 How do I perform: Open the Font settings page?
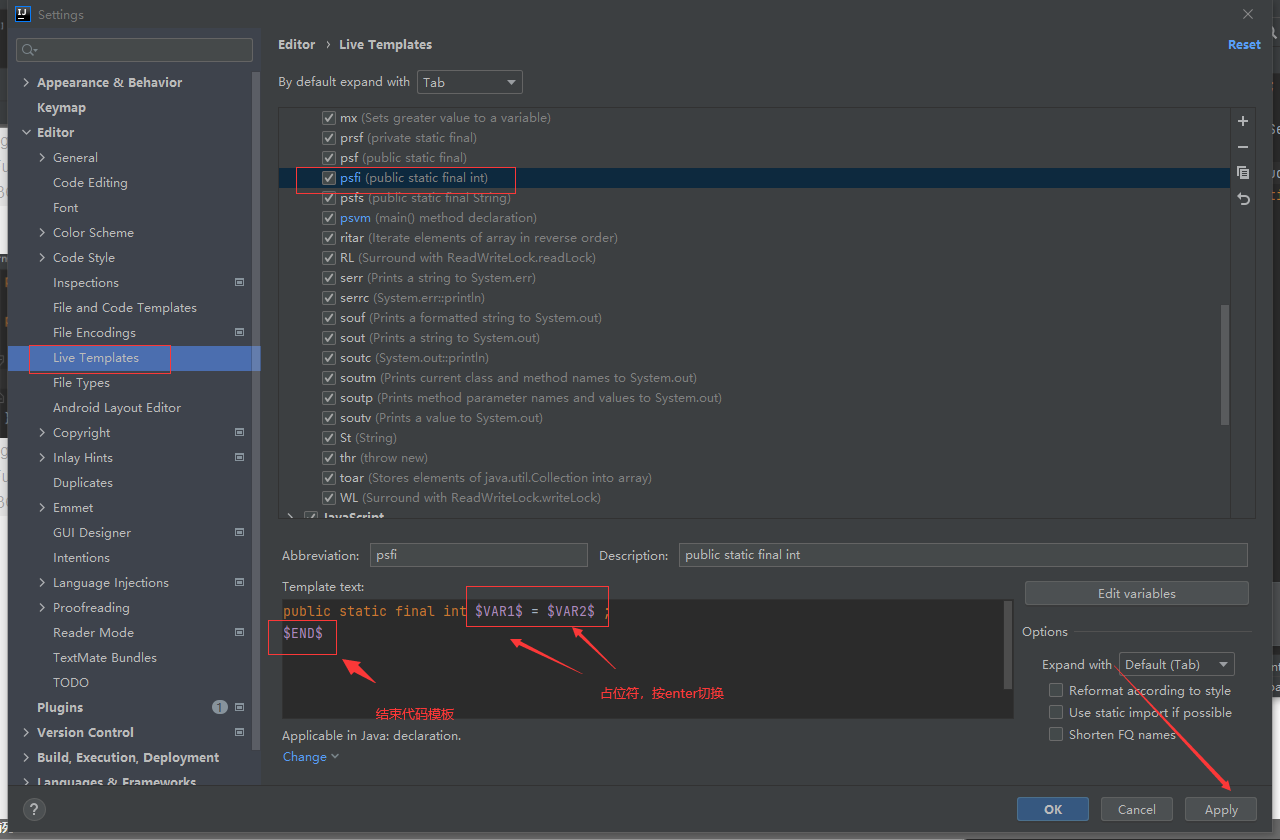pyautogui.click(x=65, y=207)
